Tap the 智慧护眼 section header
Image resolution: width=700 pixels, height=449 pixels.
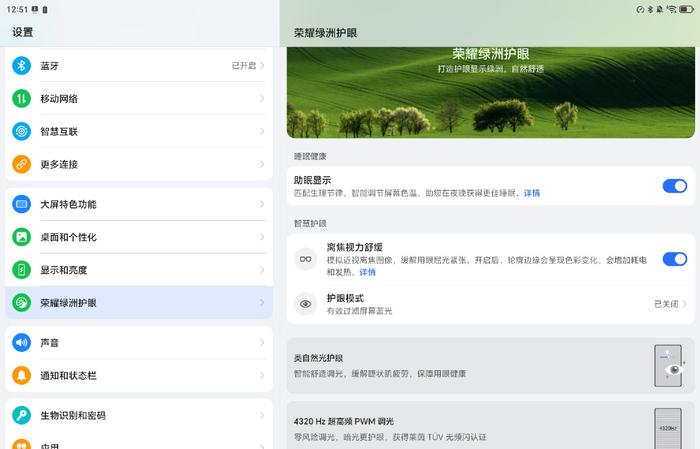[x=310, y=223]
